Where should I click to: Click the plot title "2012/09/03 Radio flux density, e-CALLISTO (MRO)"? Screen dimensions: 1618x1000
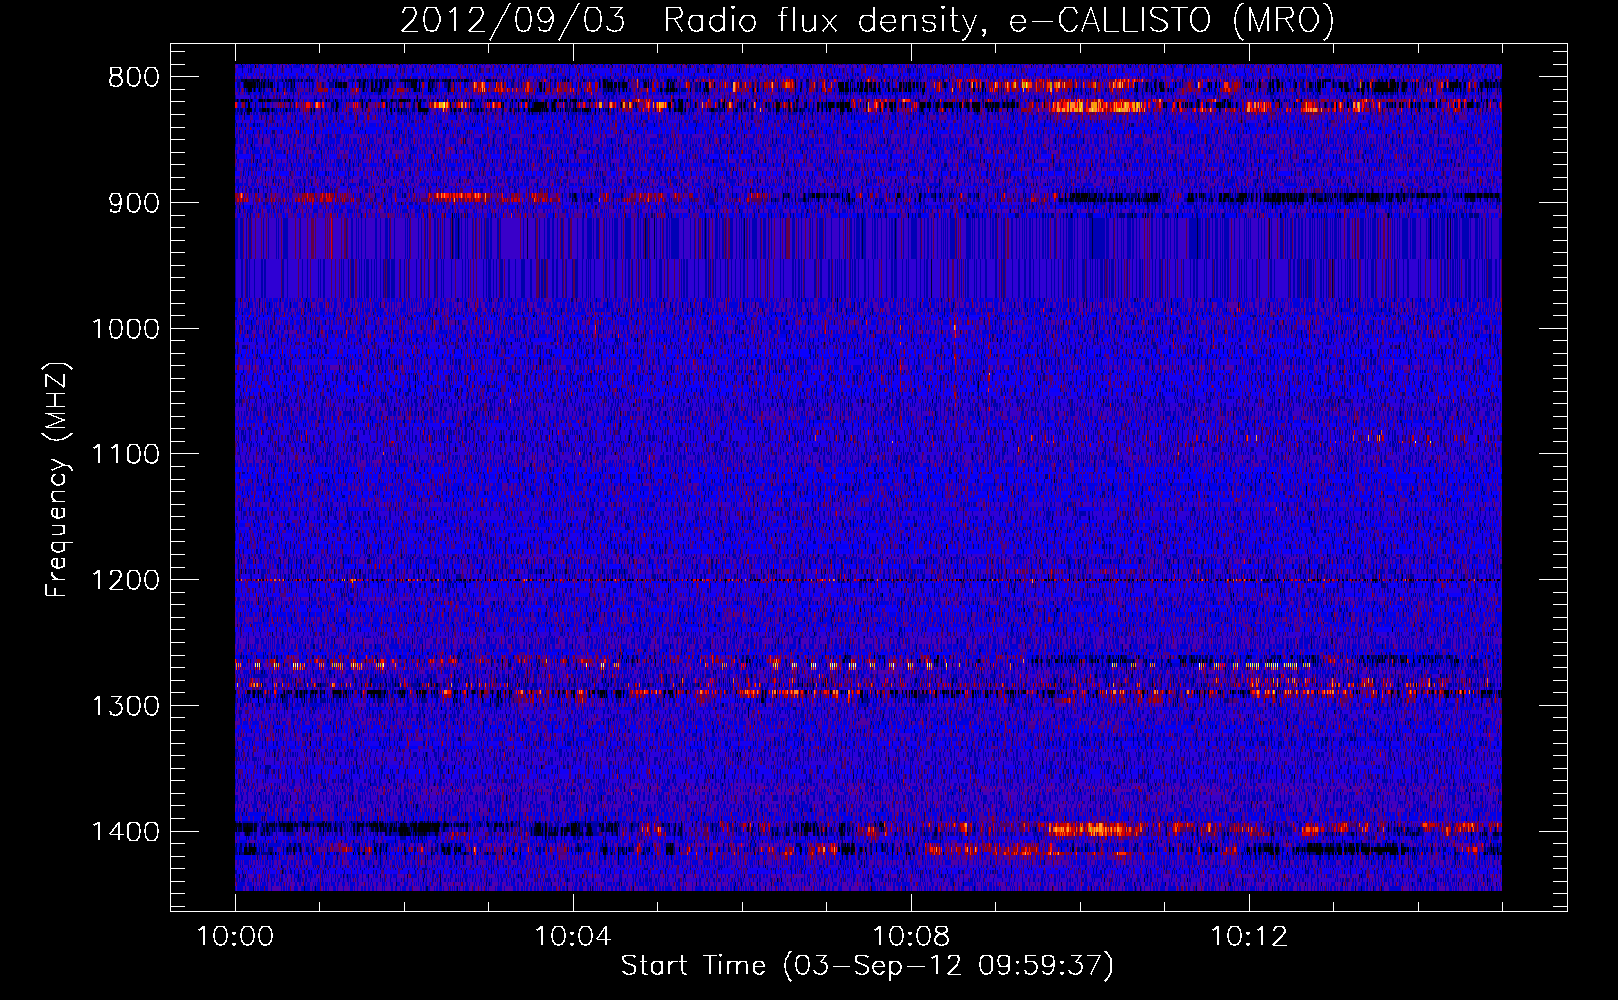(x=867, y=20)
